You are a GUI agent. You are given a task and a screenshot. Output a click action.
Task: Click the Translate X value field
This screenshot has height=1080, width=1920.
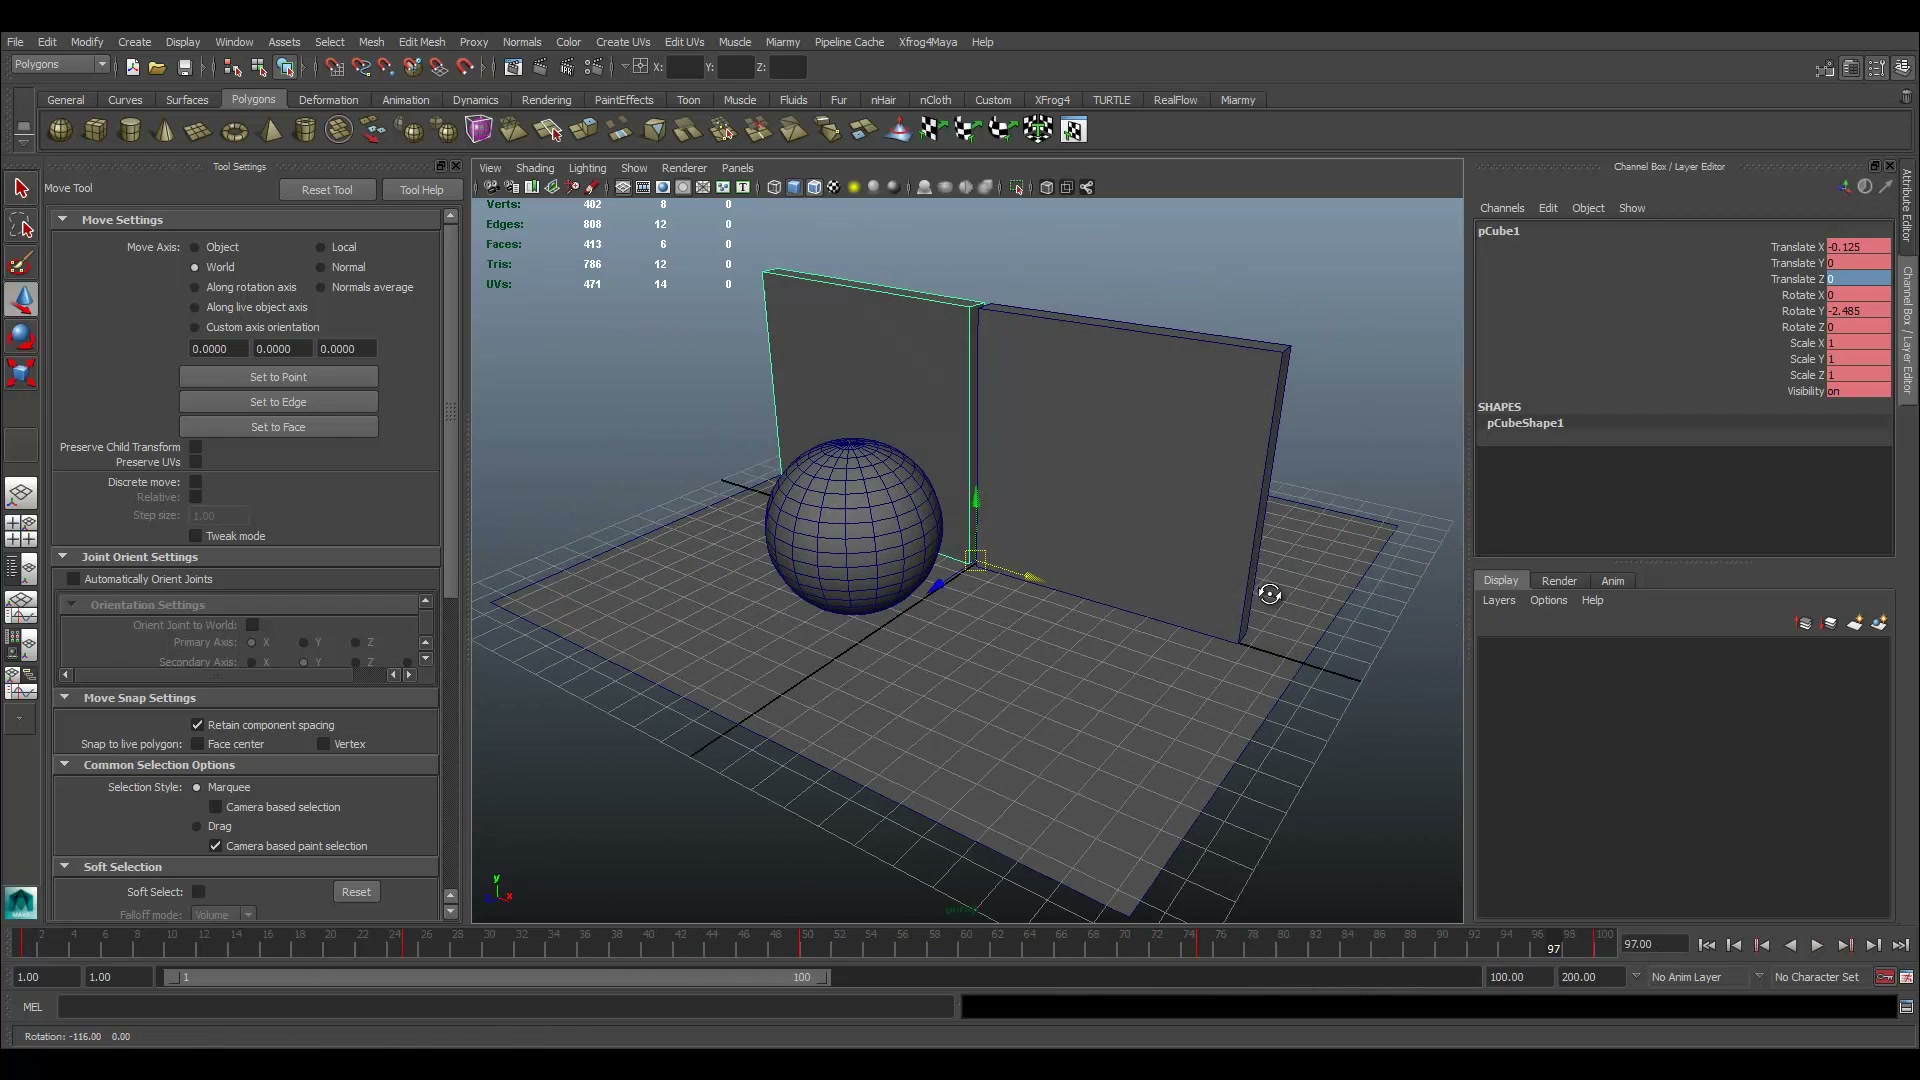pos(1859,247)
